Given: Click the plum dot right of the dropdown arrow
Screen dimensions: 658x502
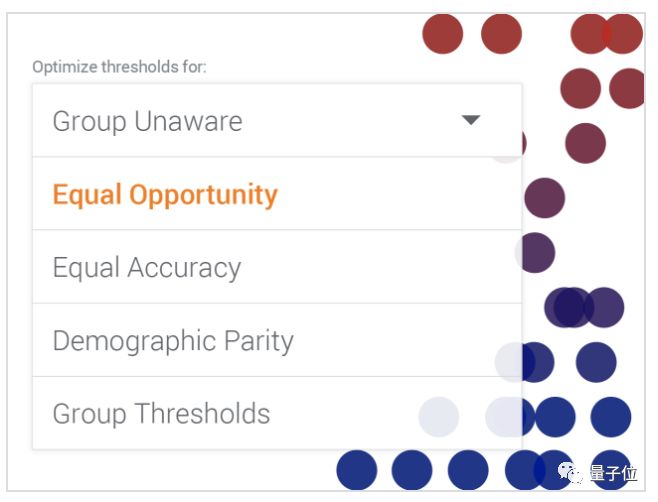Looking at the screenshot, I should [585, 143].
